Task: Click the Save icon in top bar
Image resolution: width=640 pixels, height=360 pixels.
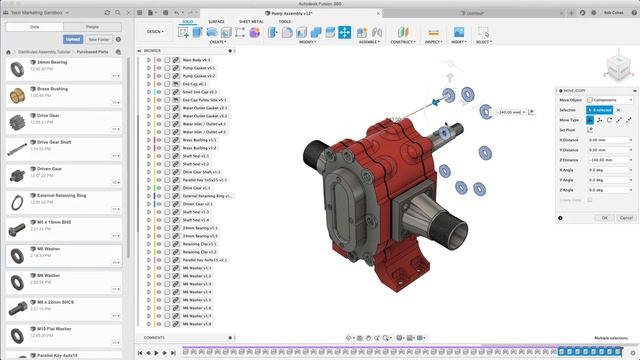Action: [165, 13]
